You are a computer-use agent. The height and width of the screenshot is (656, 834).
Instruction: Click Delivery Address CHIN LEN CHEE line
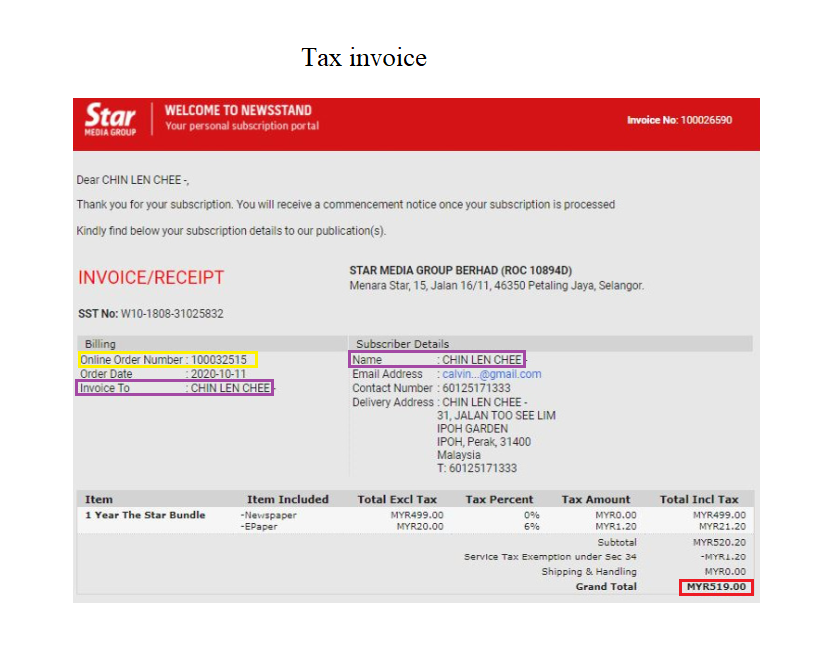coord(440,403)
